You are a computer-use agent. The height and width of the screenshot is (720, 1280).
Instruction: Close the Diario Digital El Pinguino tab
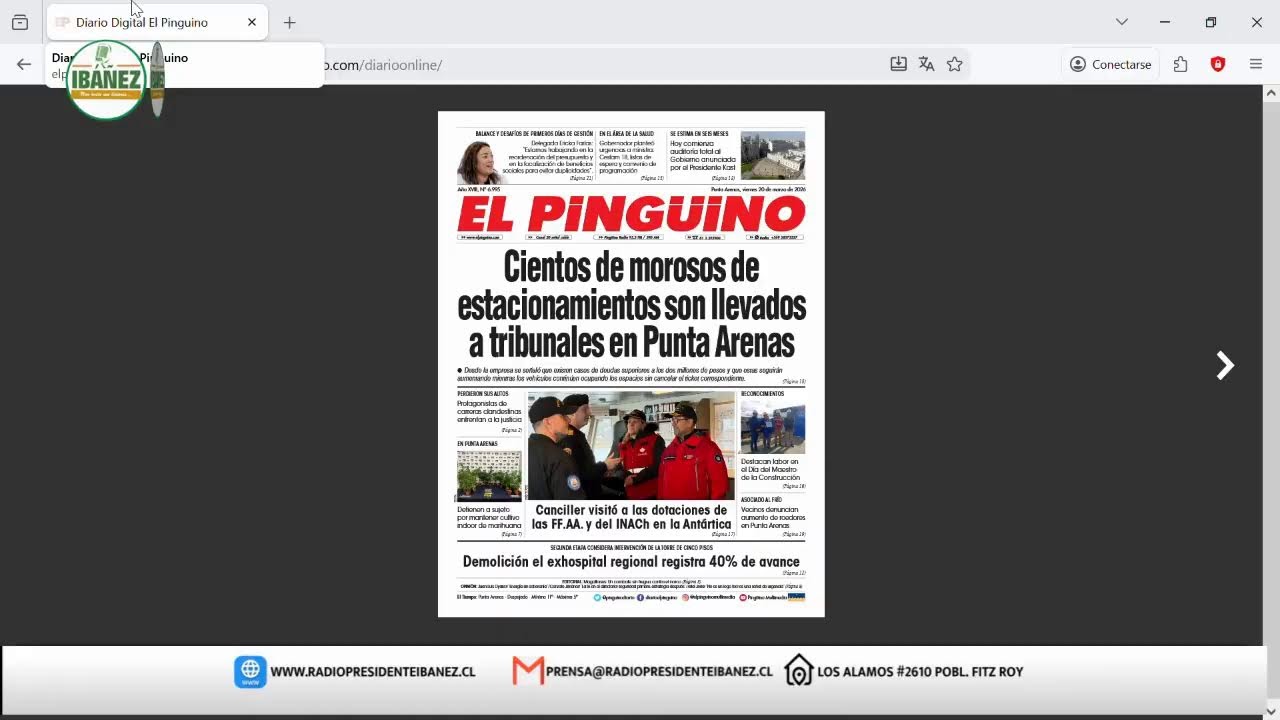pyautogui.click(x=252, y=22)
